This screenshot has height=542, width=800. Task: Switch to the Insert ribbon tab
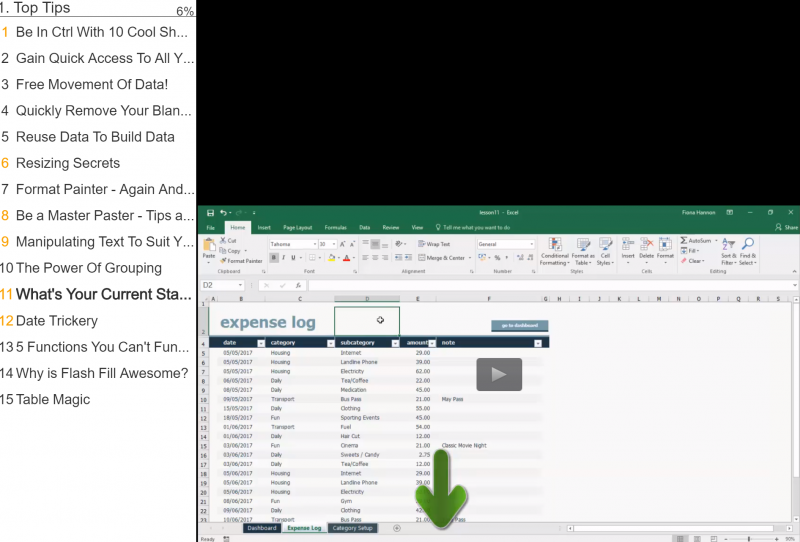click(x=264, y=228)
